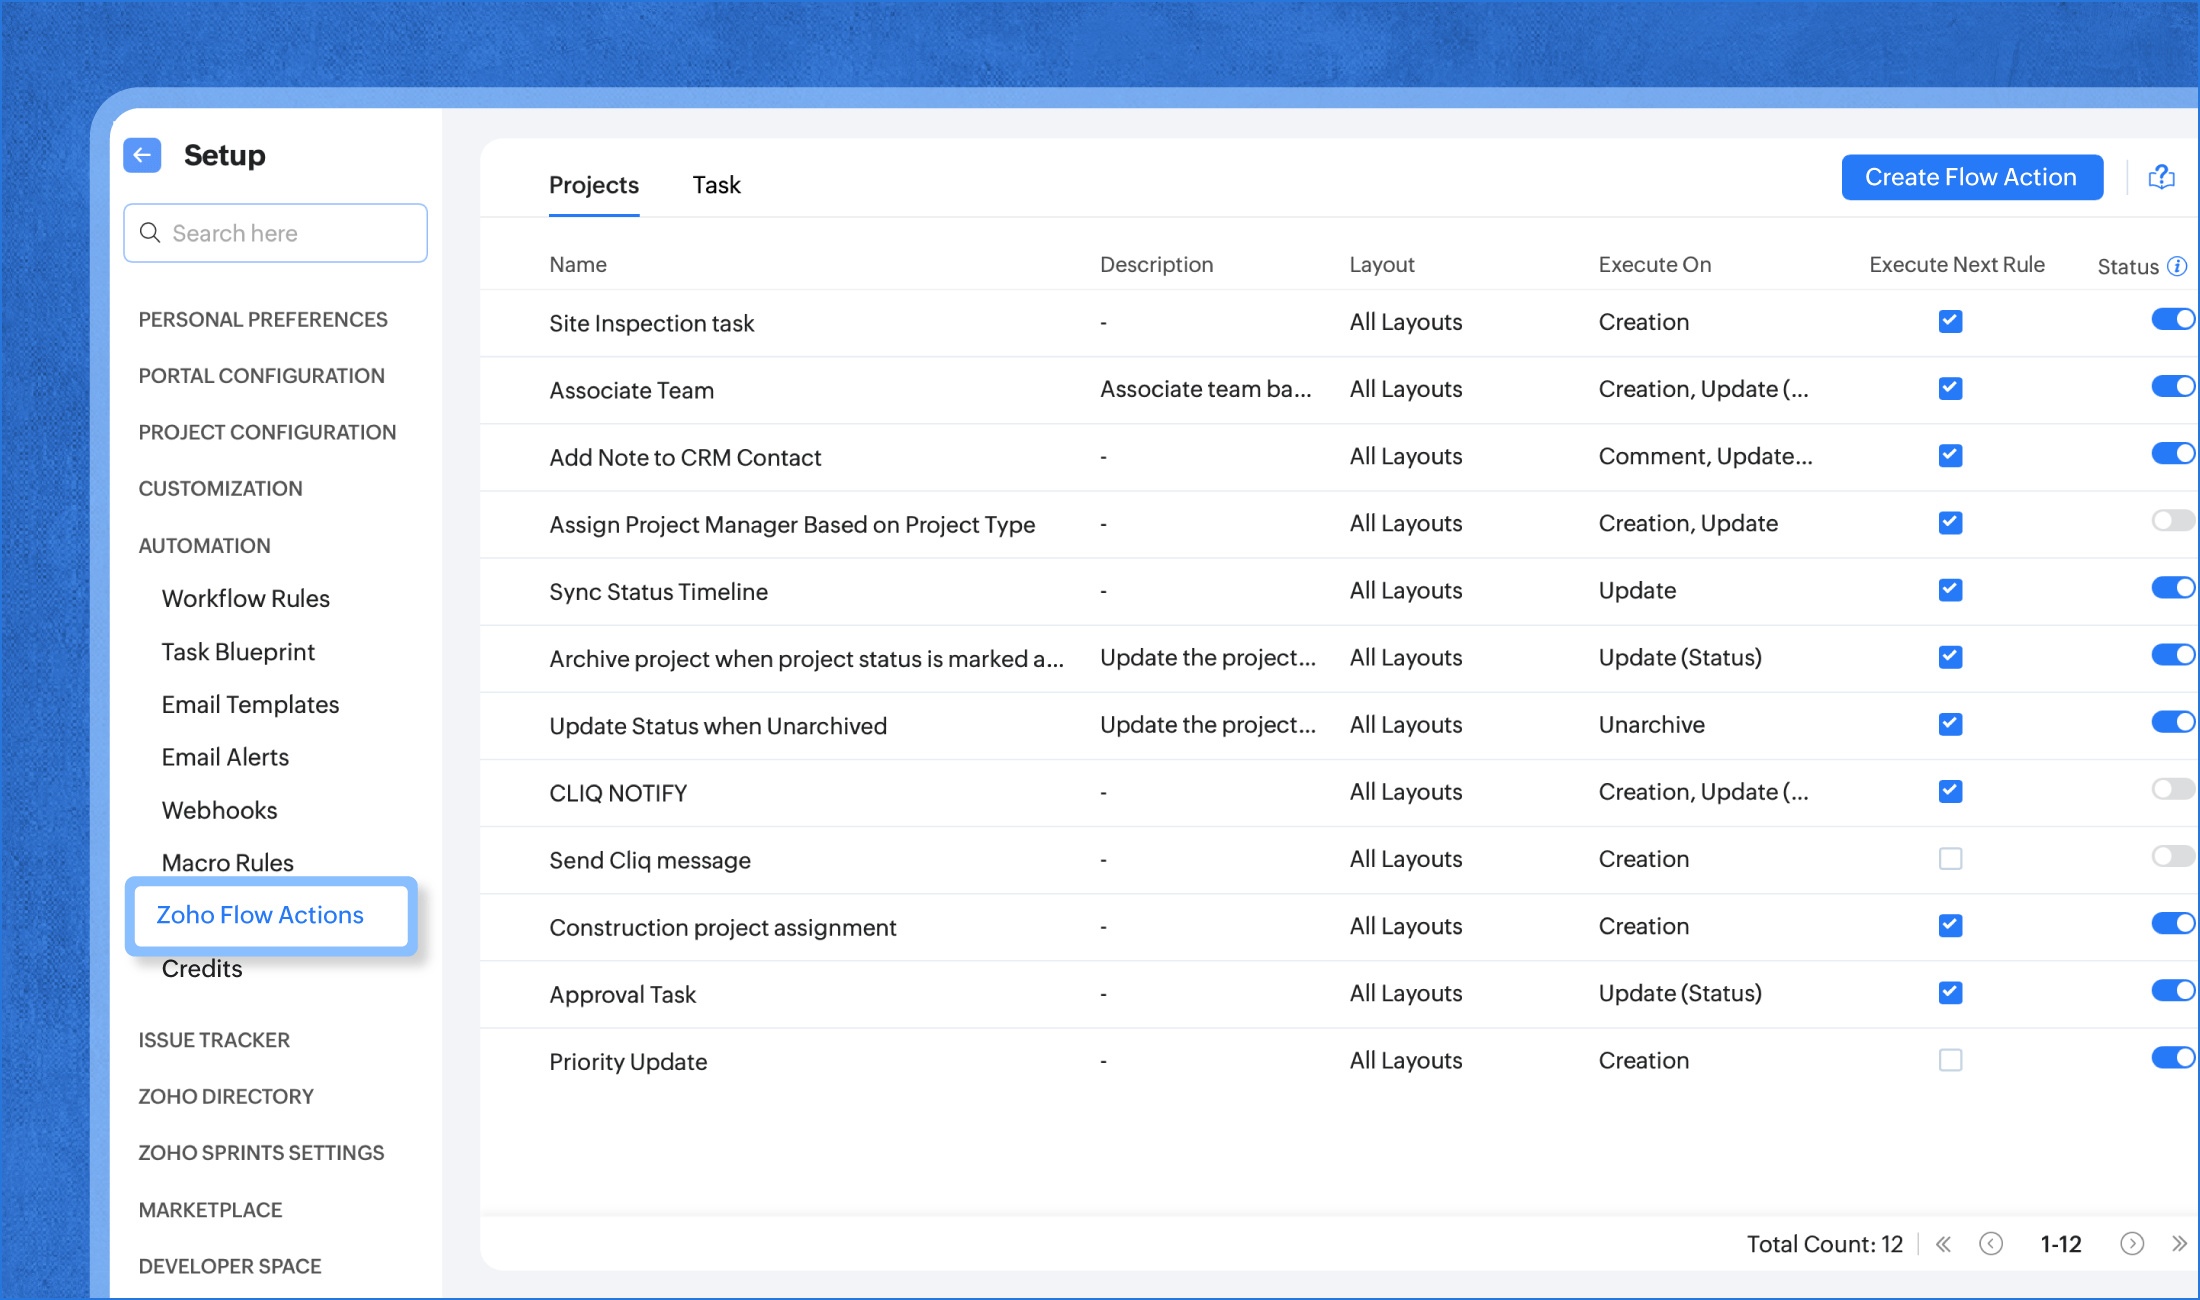Viewport: 2200px width, 1300px height.
Task: Click the search magnifier icon in the sidebar
Action: 150,233
